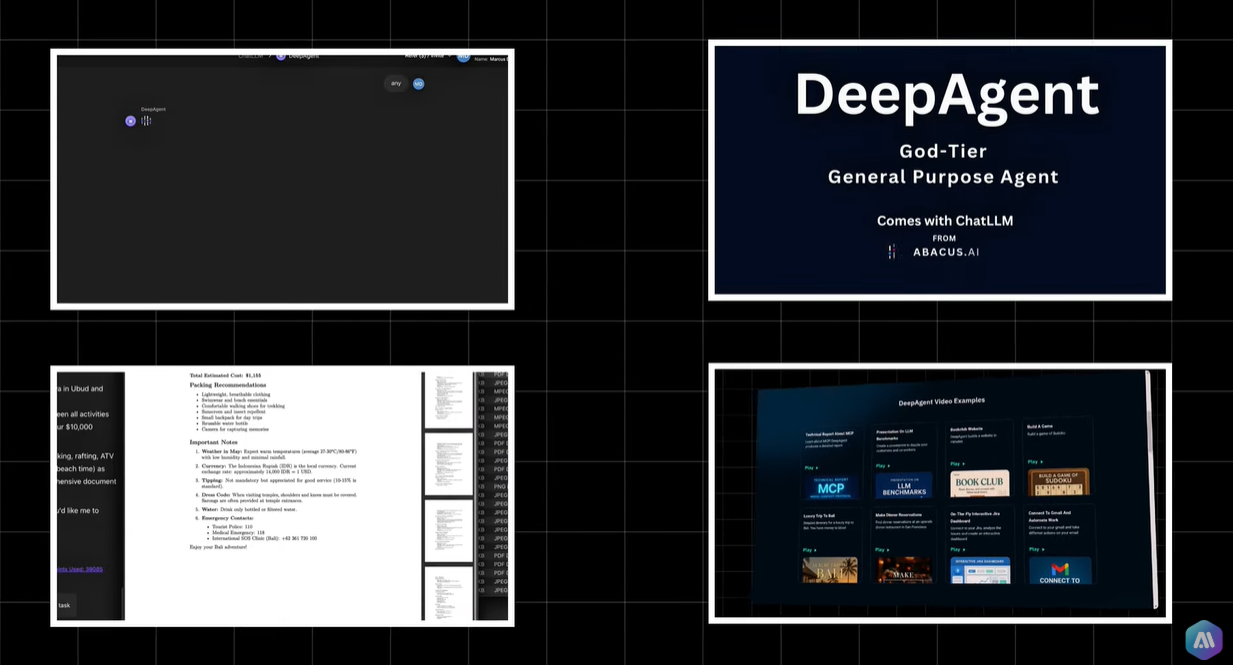Open the MCP technical report thumbnail
Image resolution: width=1233 pixels, height=665 pixels.
click(831, 487)
